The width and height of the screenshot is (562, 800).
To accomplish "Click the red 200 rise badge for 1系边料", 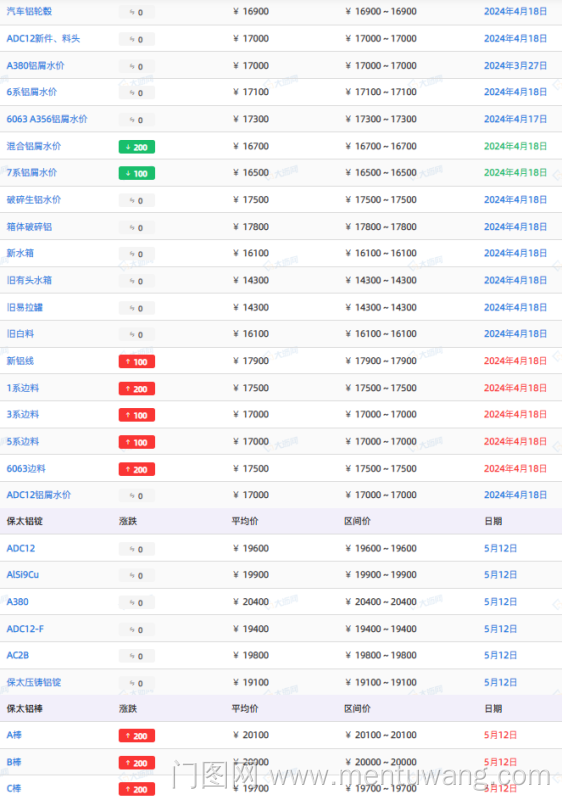I will tap(137, 389).
